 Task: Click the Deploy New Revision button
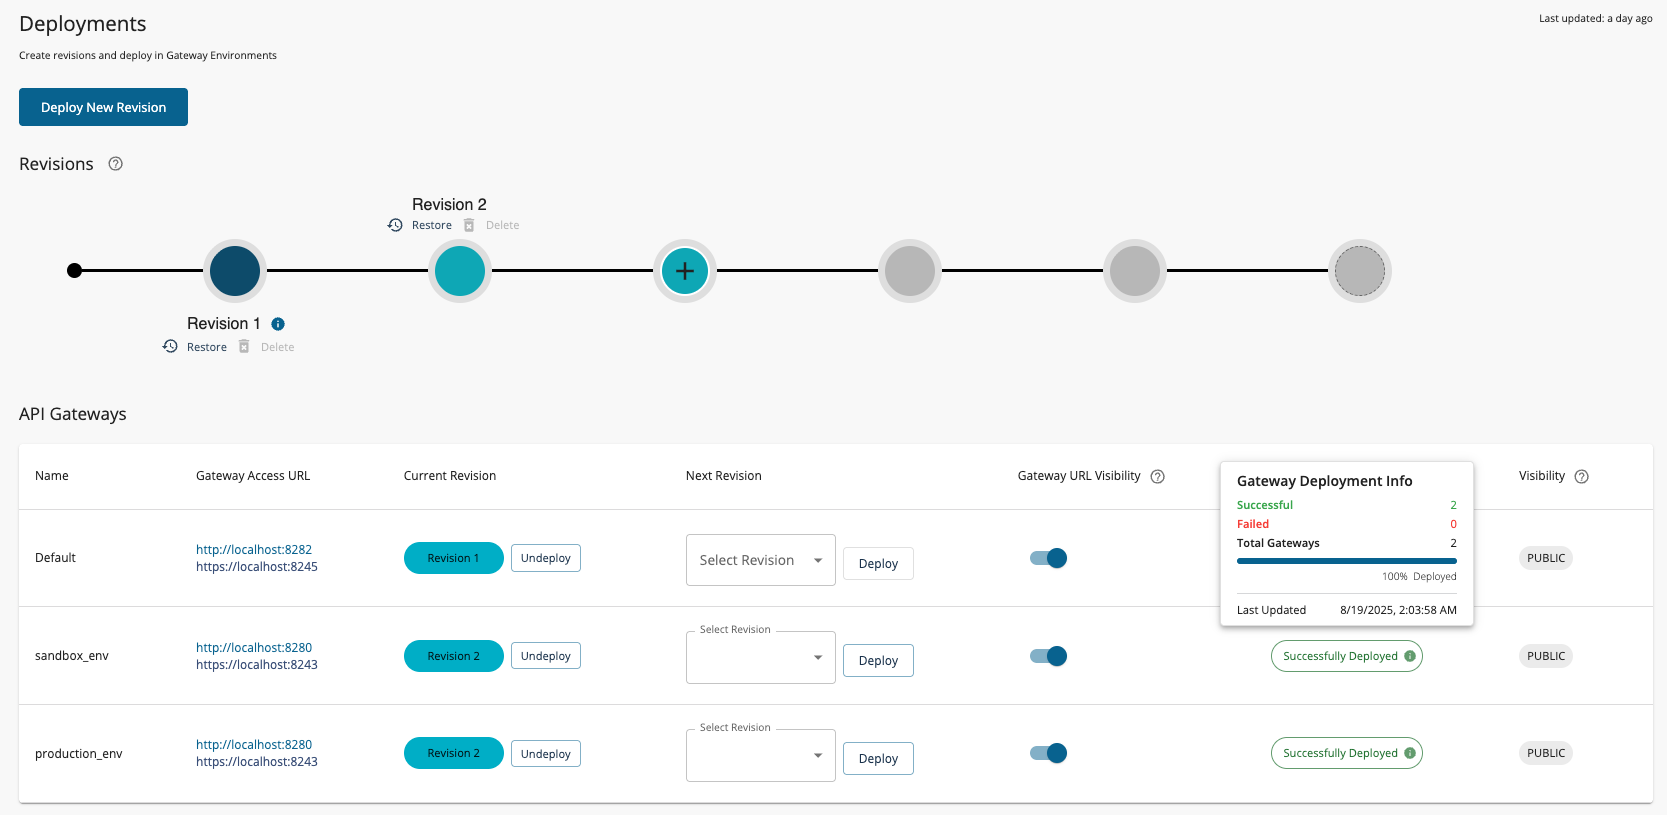point(103,107)
